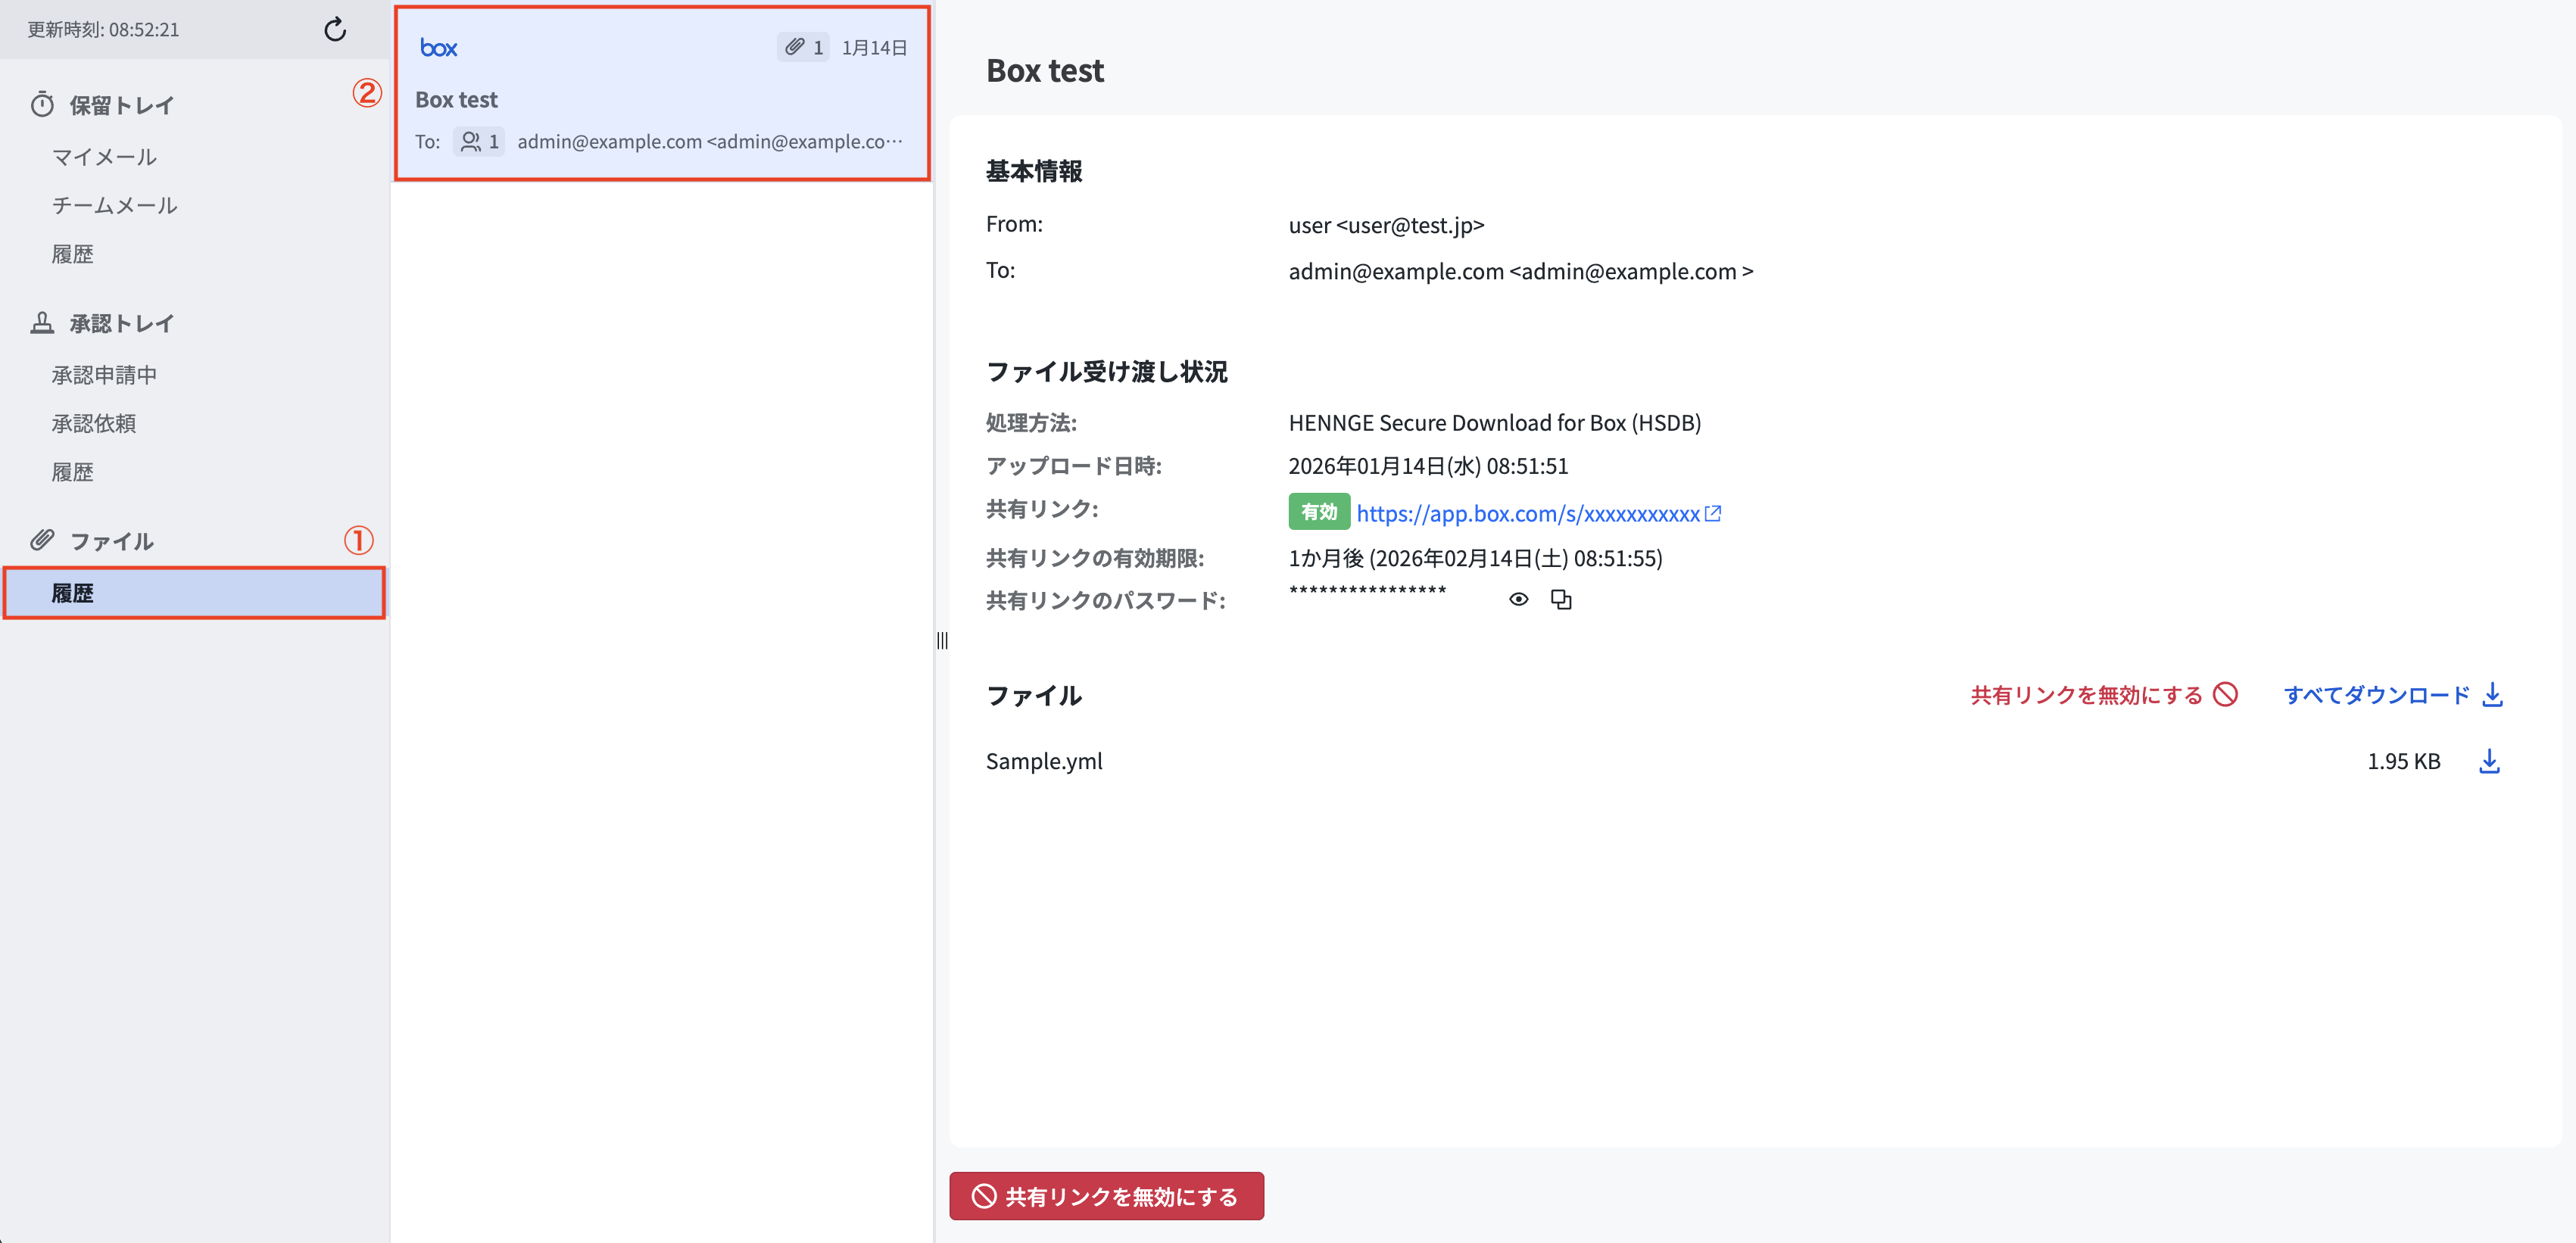This screenshot has height=1243, width=2576.
Task: Click the recipients count icon in mail item
Action: (x=479, y=141)
